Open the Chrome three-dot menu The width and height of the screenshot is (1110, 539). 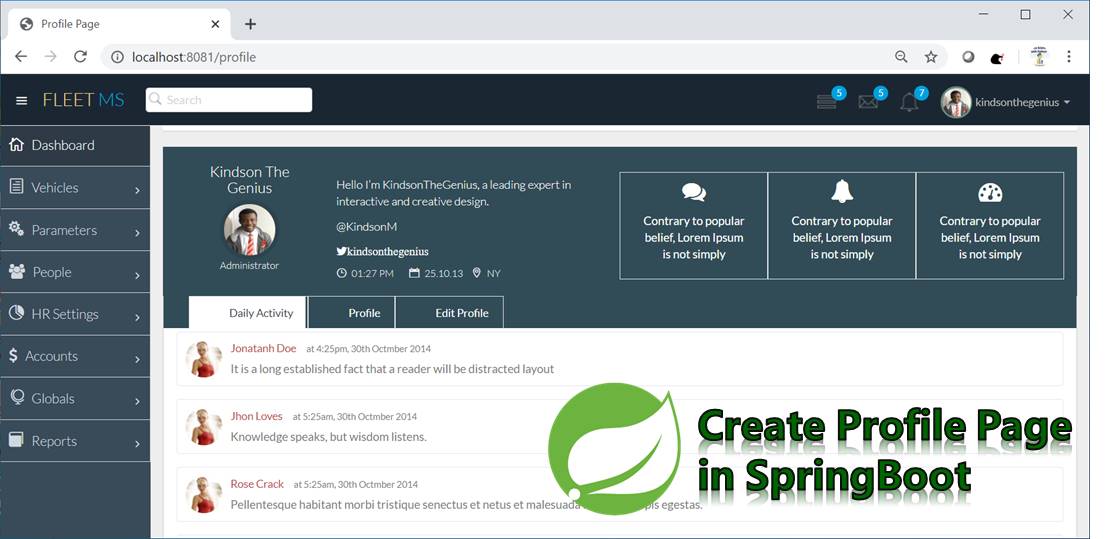click(x=1068, y=57)
